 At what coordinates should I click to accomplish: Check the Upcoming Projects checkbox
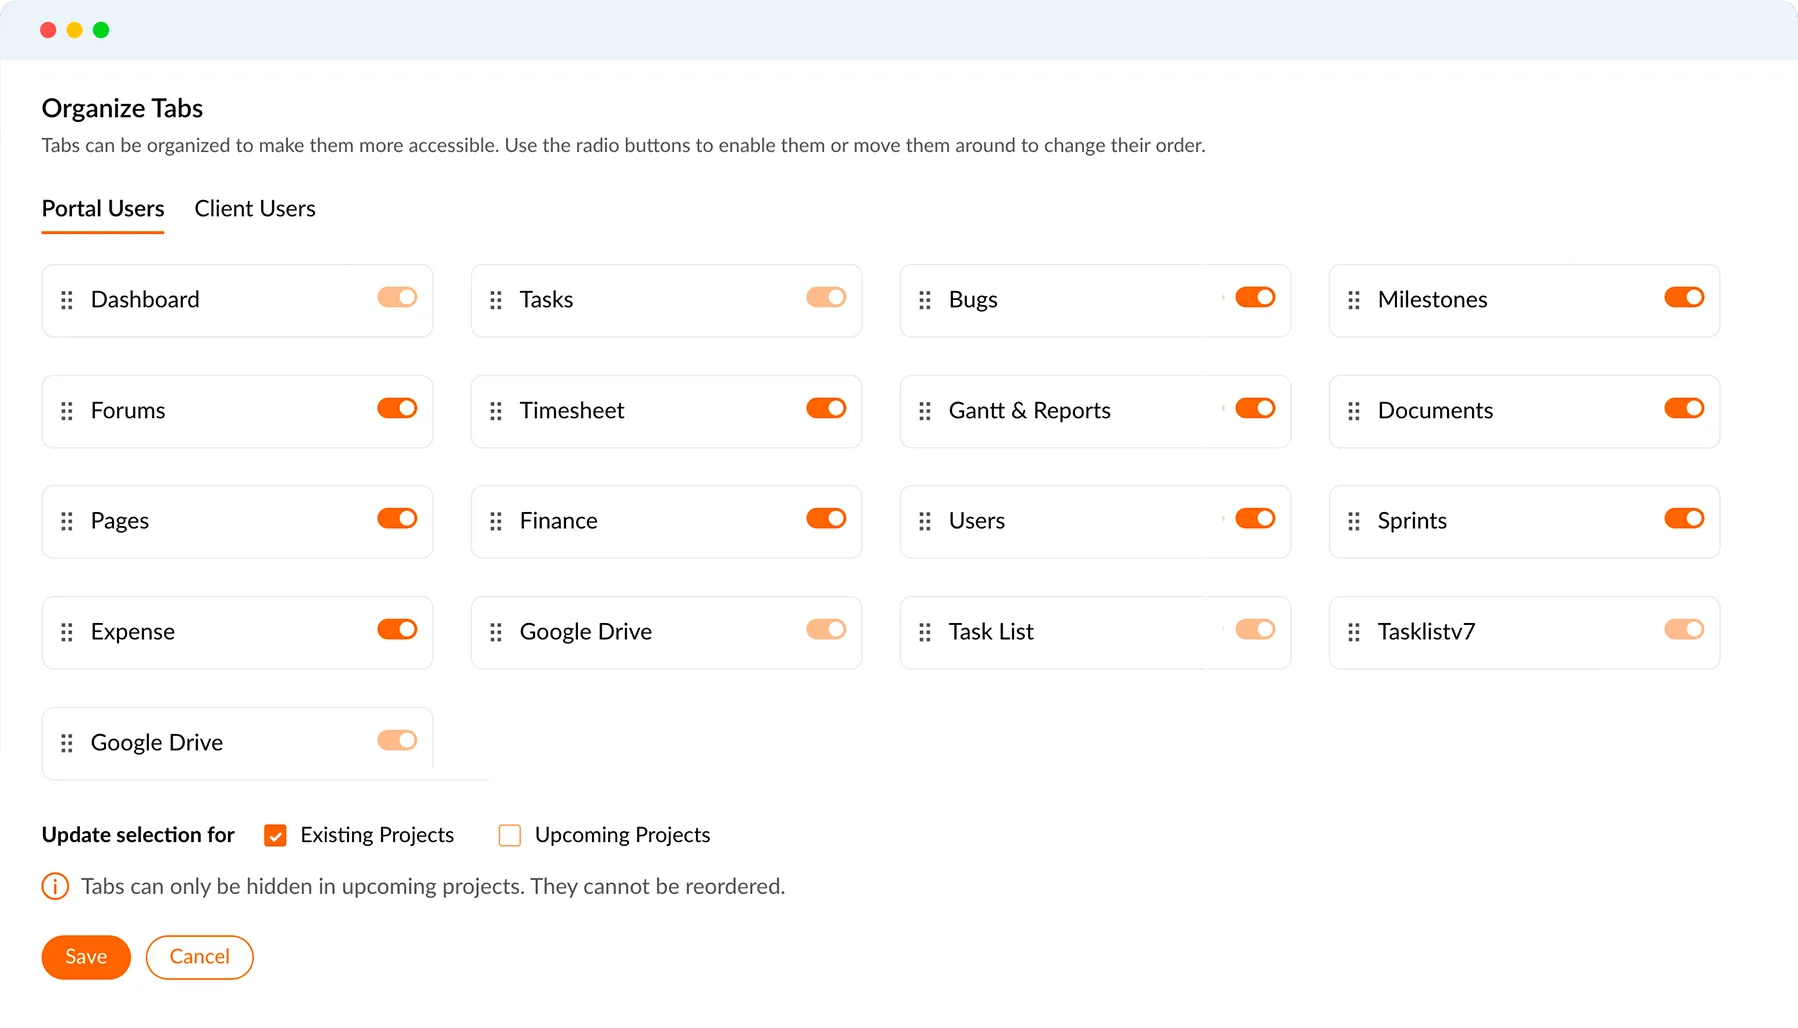click(x=510, y=835)
